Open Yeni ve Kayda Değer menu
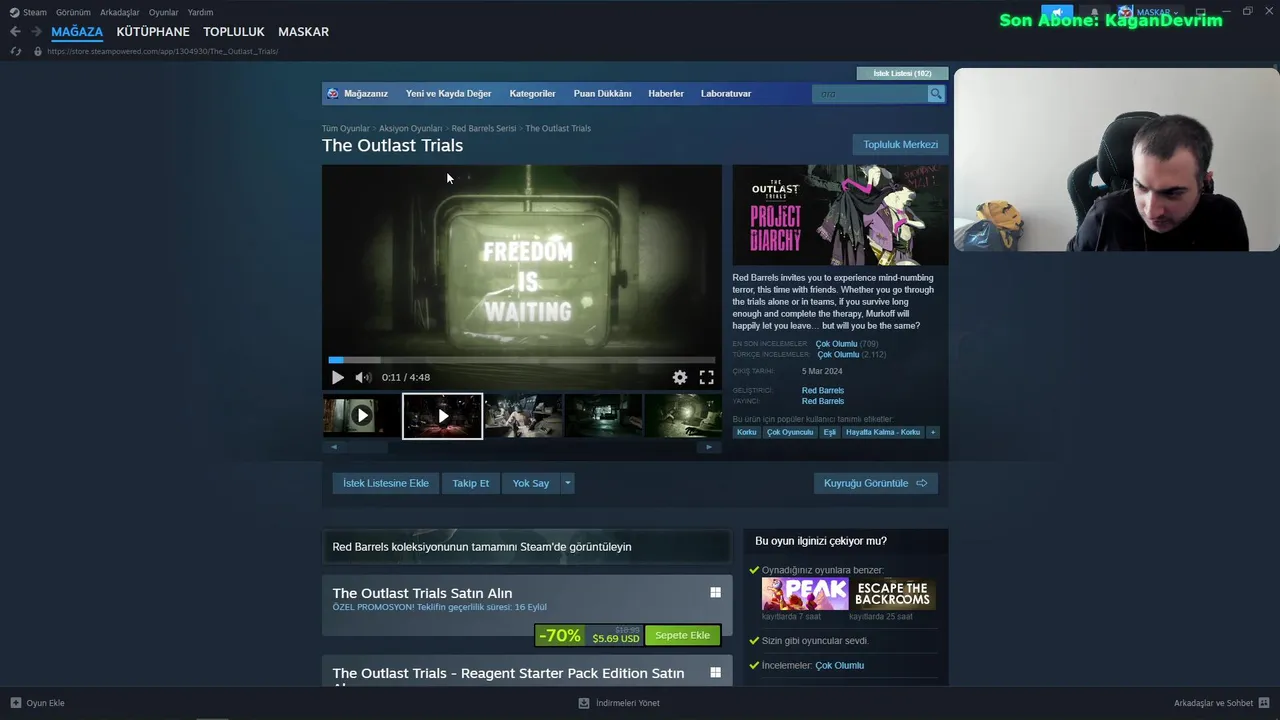The height and width of the screenshot is (720, 1280). pos(448,93)
